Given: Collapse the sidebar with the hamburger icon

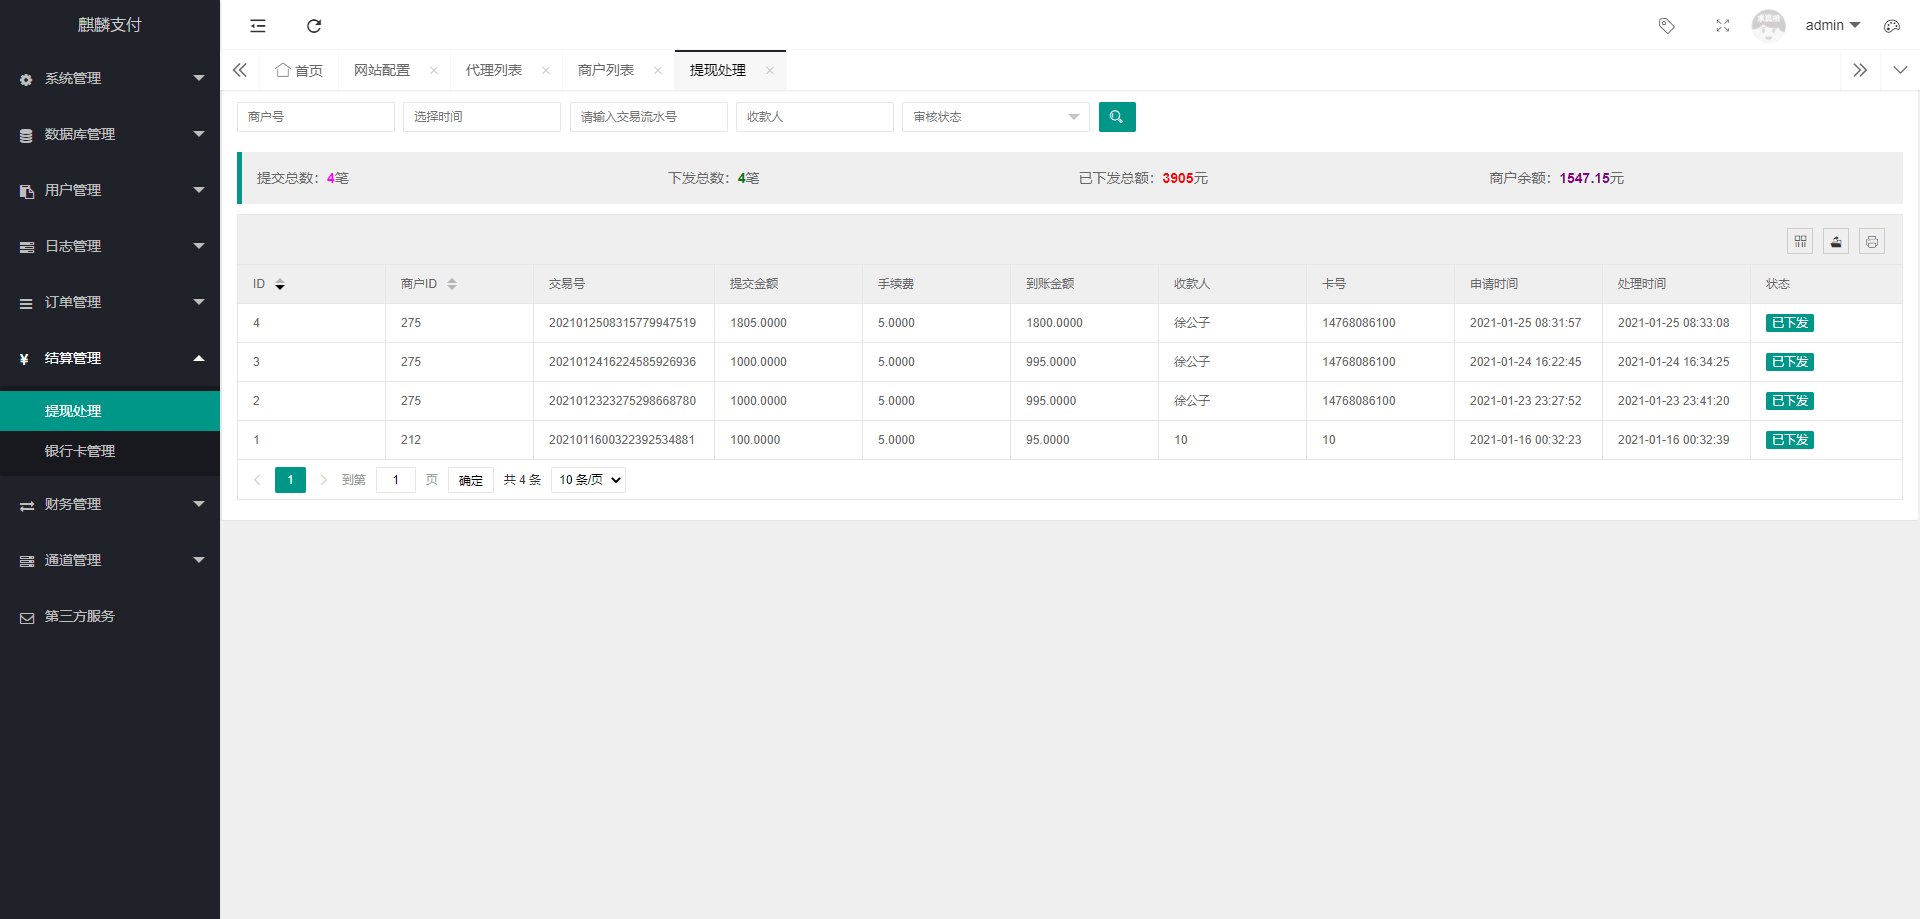Looking at the screenshot, I should click(258, 26).
